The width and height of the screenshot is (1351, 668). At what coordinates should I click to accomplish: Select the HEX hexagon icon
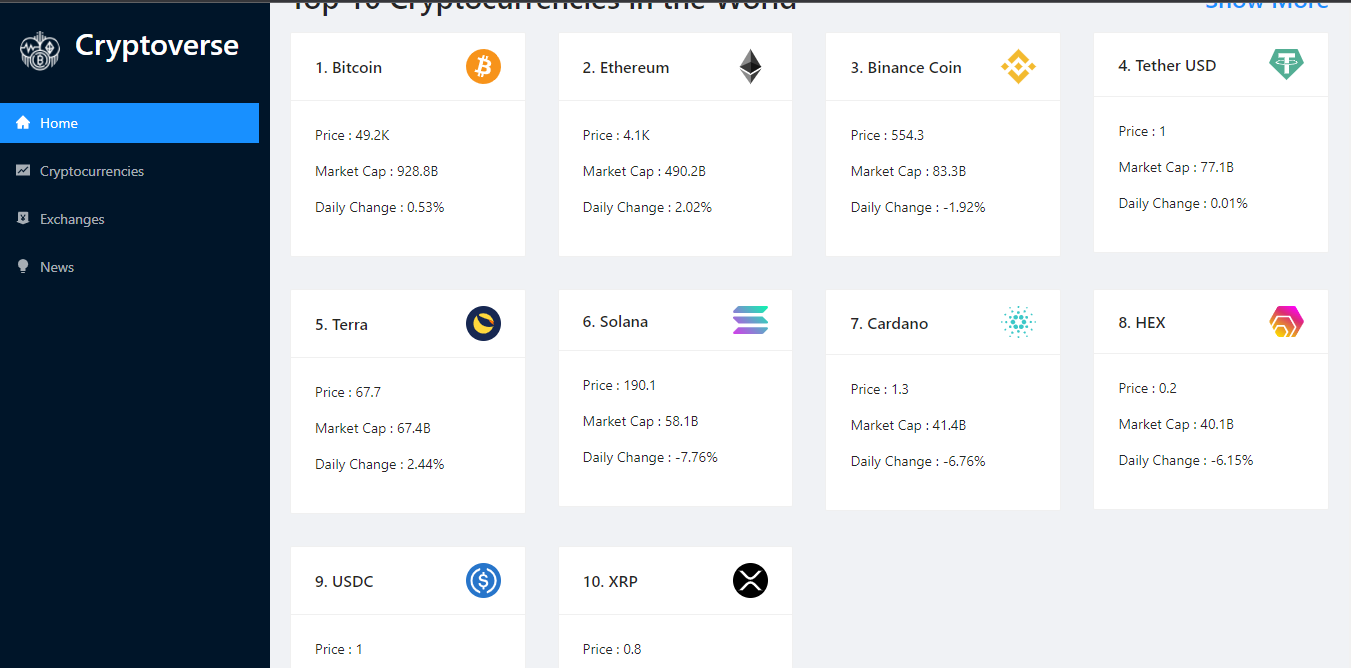(1286, 322)
